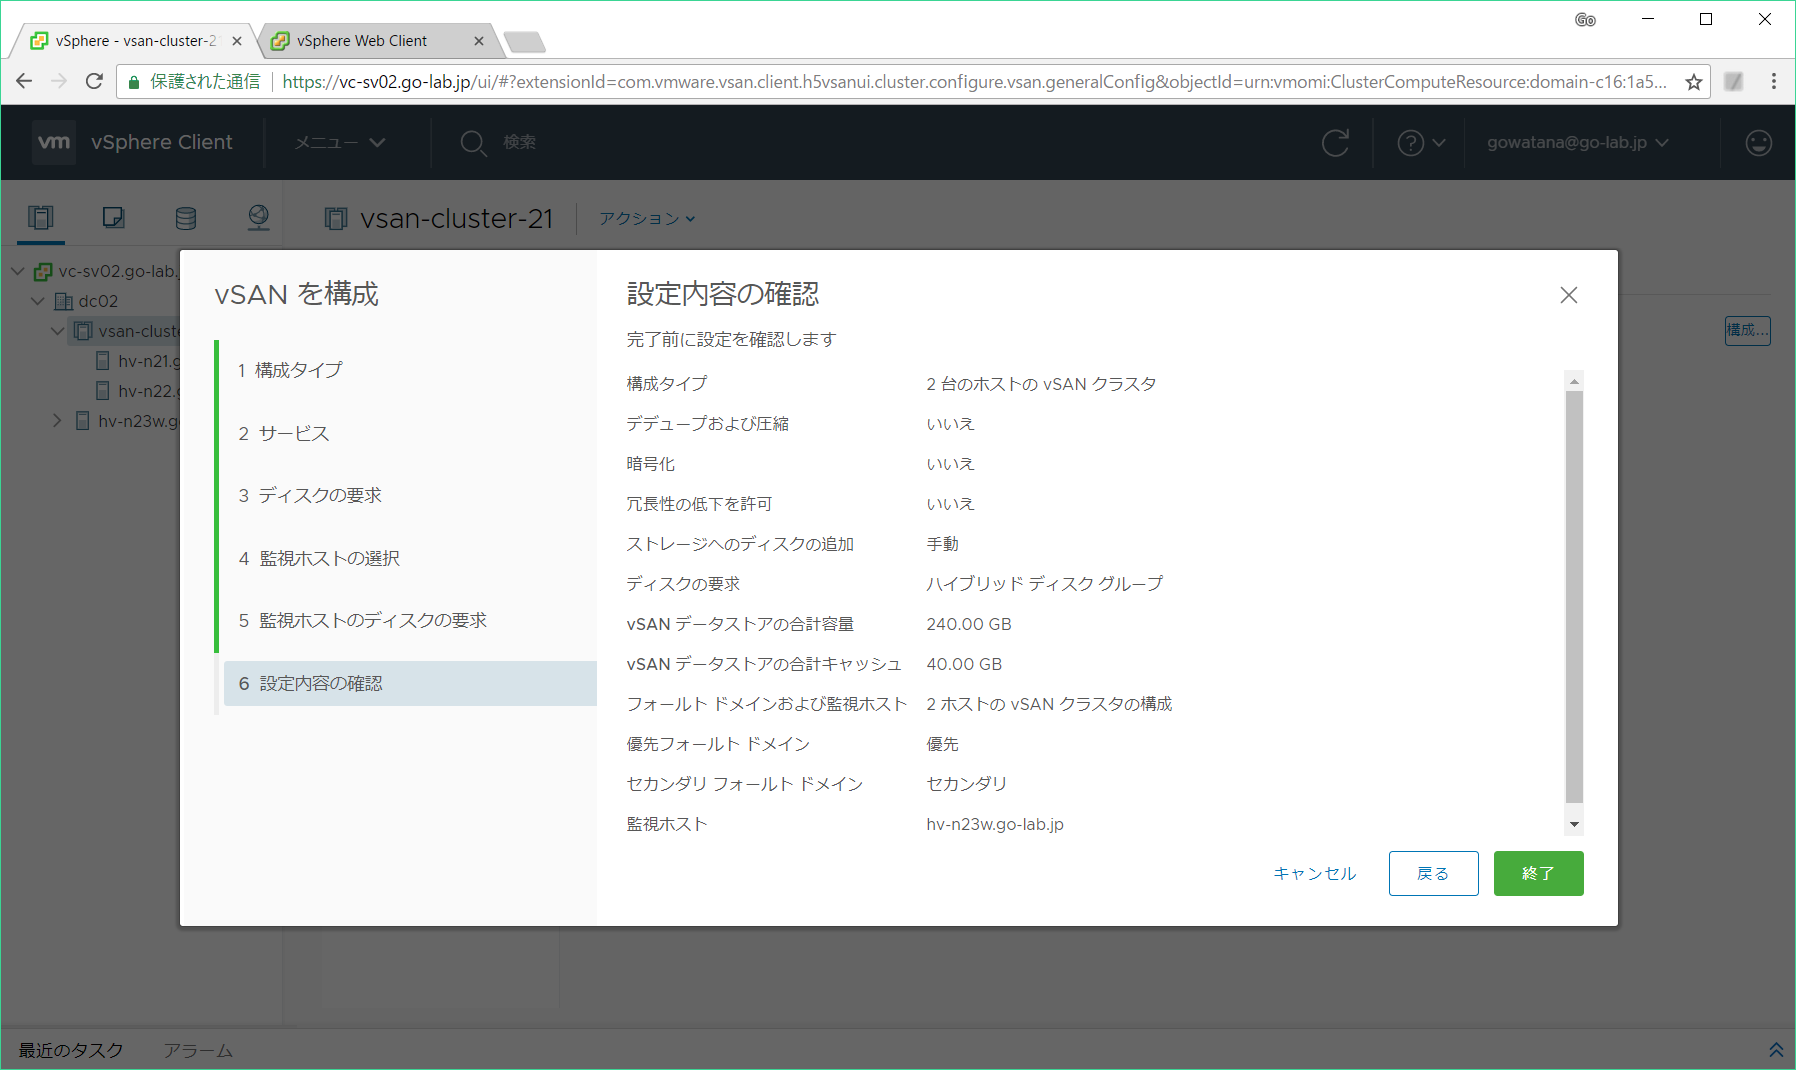Collapse the dc02 datacenter node
Screen dimensions: 1796x1070
coord(38,301)
